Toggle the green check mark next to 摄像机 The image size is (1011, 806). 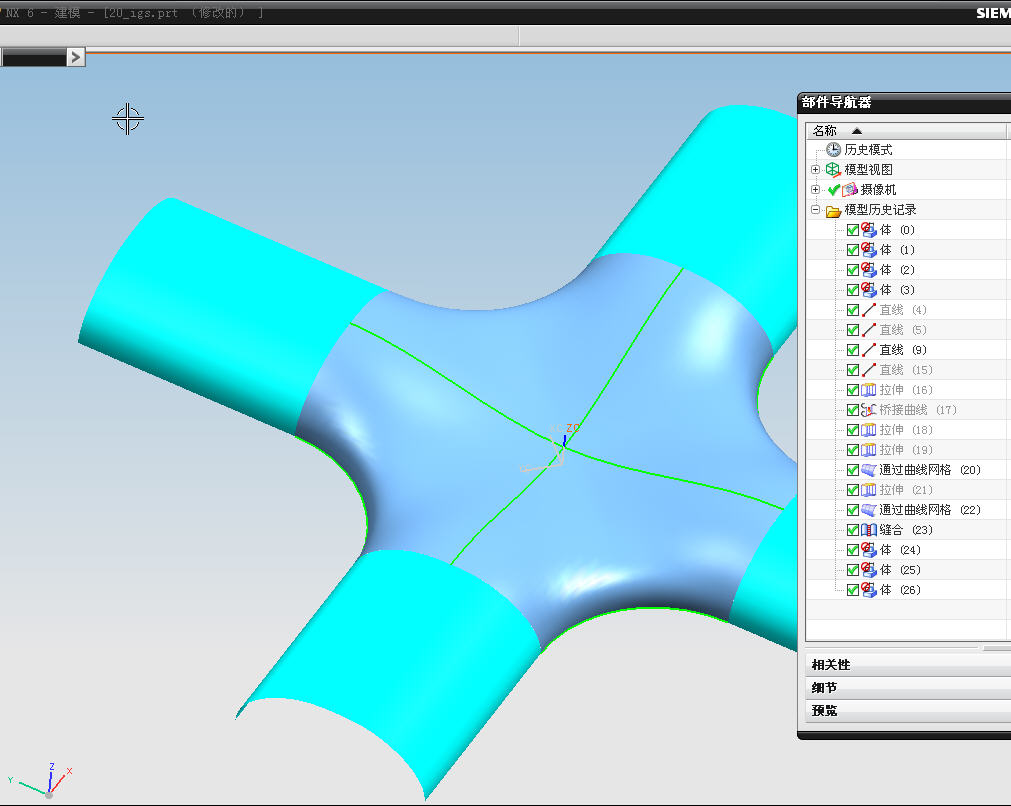point(834,190)
